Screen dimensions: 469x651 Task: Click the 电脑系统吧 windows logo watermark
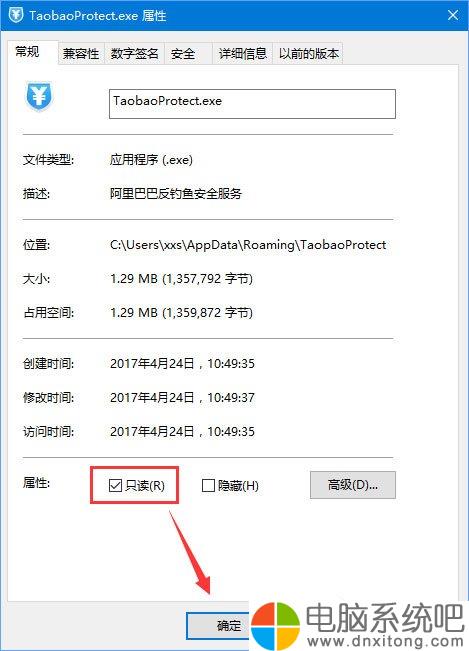tap(274, 626)
